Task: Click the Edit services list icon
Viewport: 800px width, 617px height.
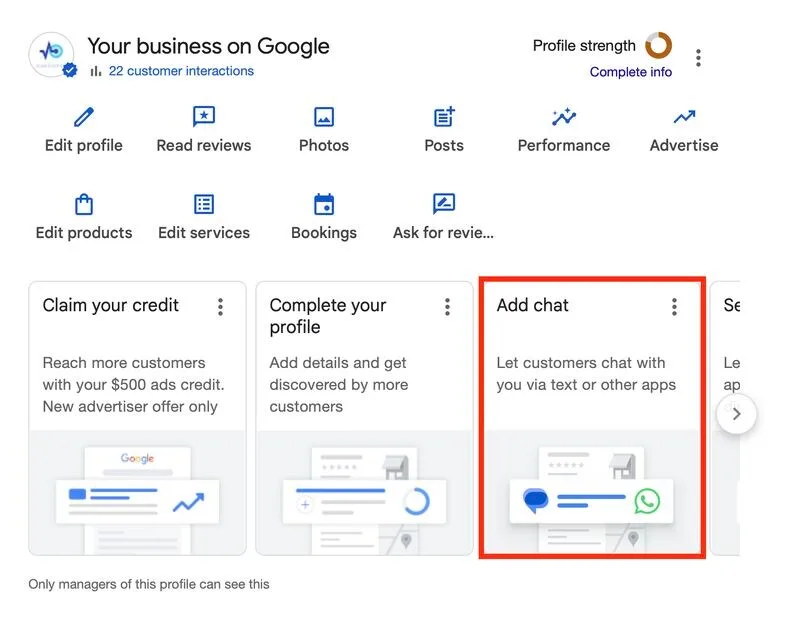Action: (204, 204)
